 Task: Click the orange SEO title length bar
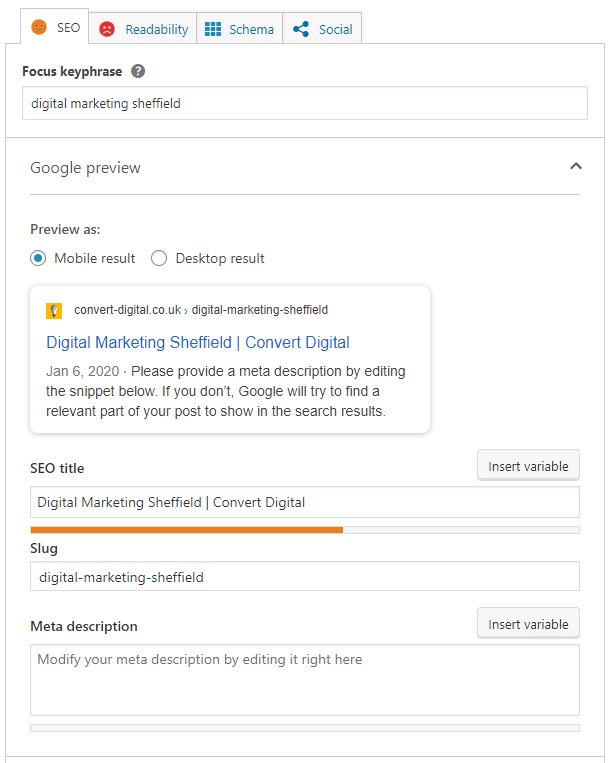tap(187, 529)
